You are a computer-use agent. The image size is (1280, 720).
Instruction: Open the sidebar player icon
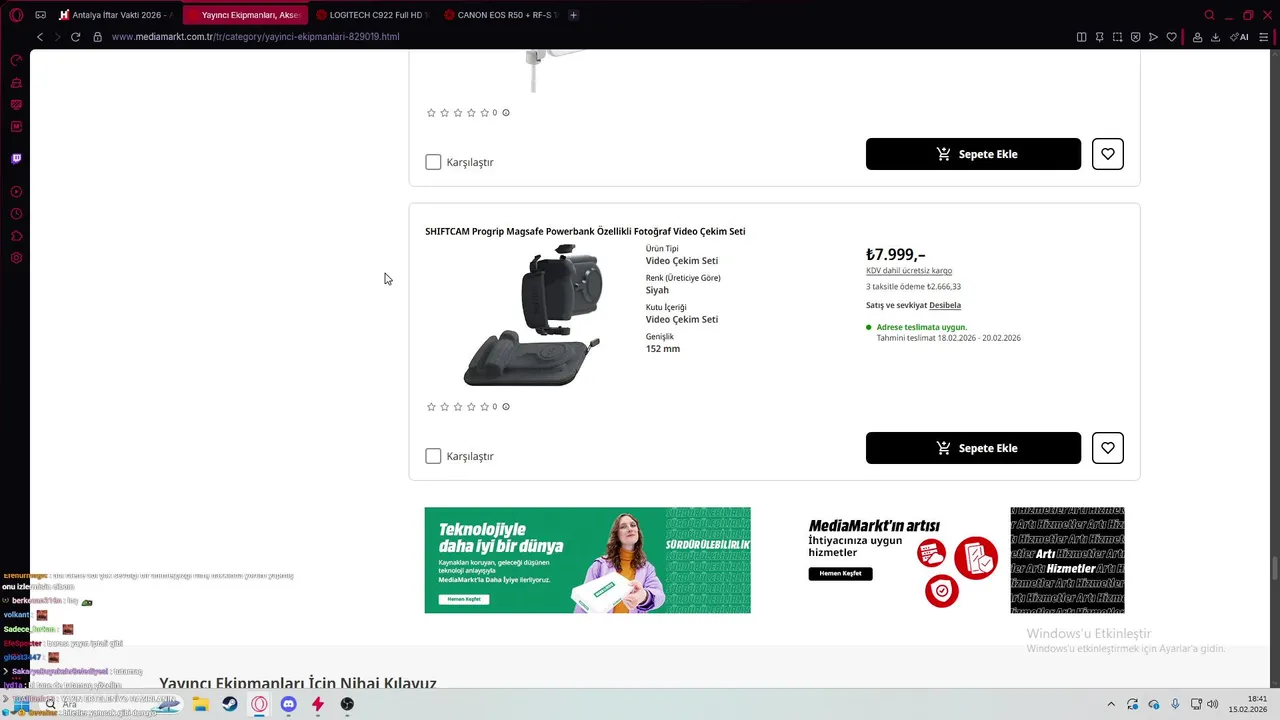[x=16, y=192]
